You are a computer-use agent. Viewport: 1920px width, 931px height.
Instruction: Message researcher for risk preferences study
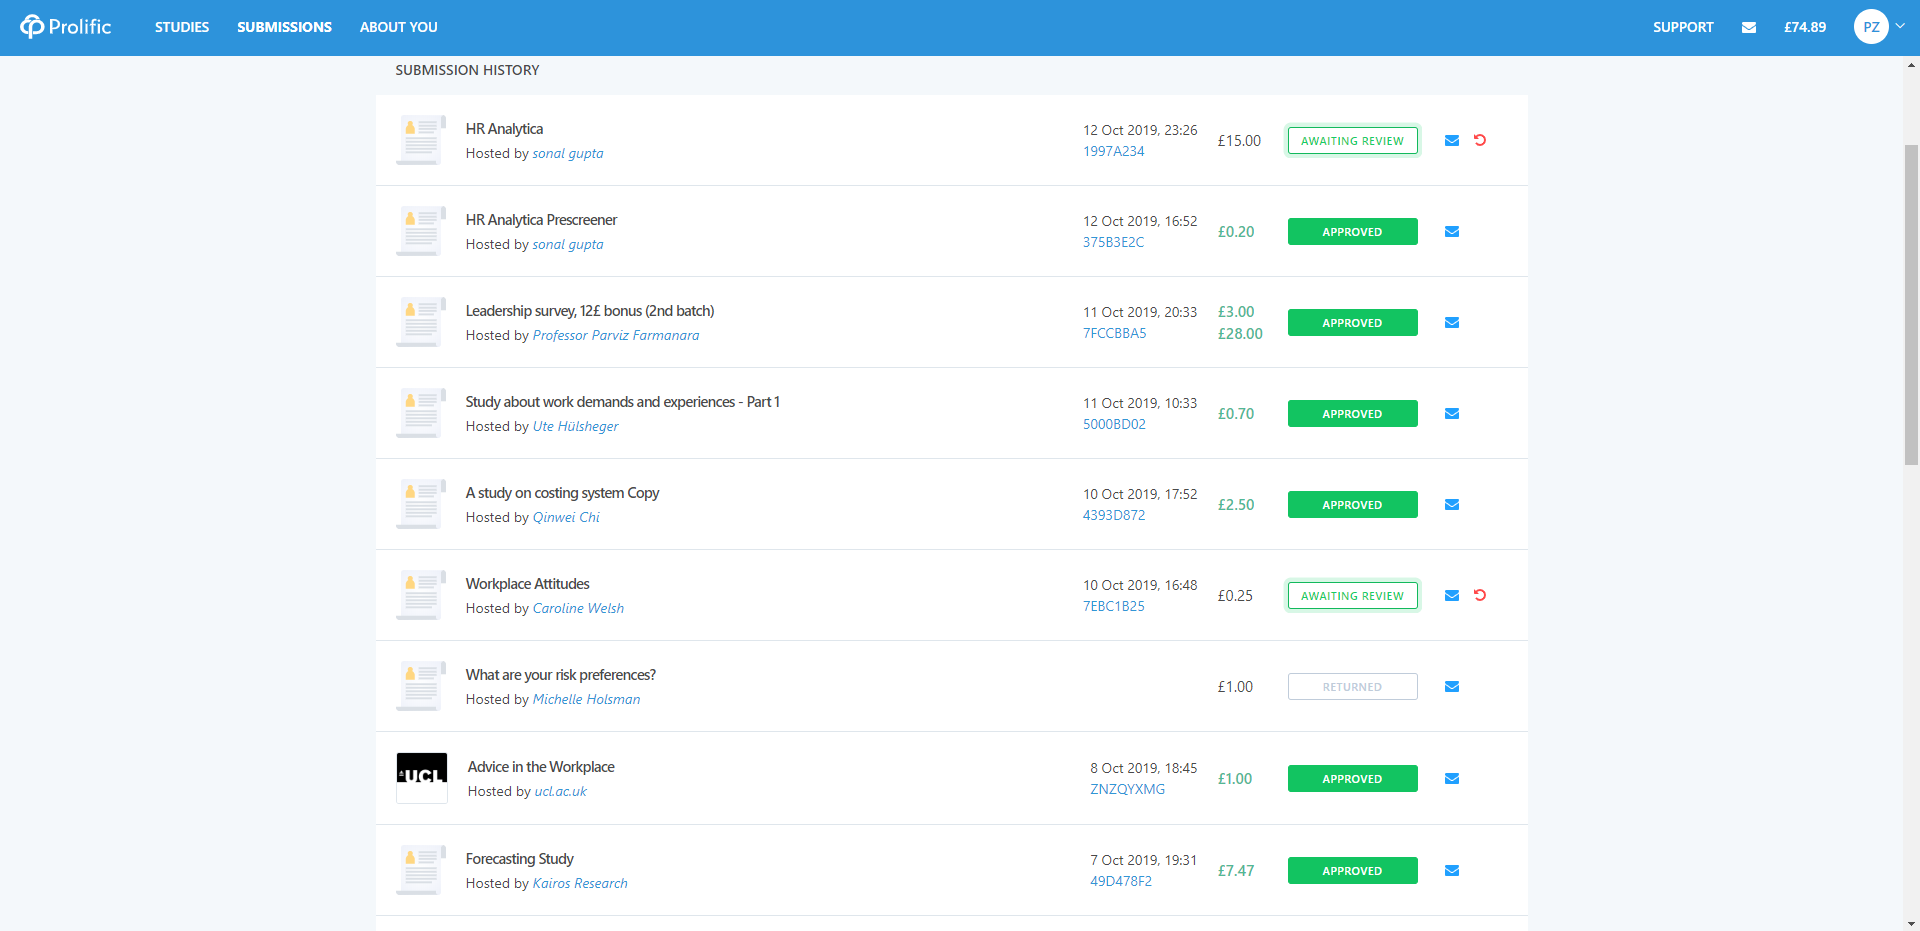[1452, 687]
